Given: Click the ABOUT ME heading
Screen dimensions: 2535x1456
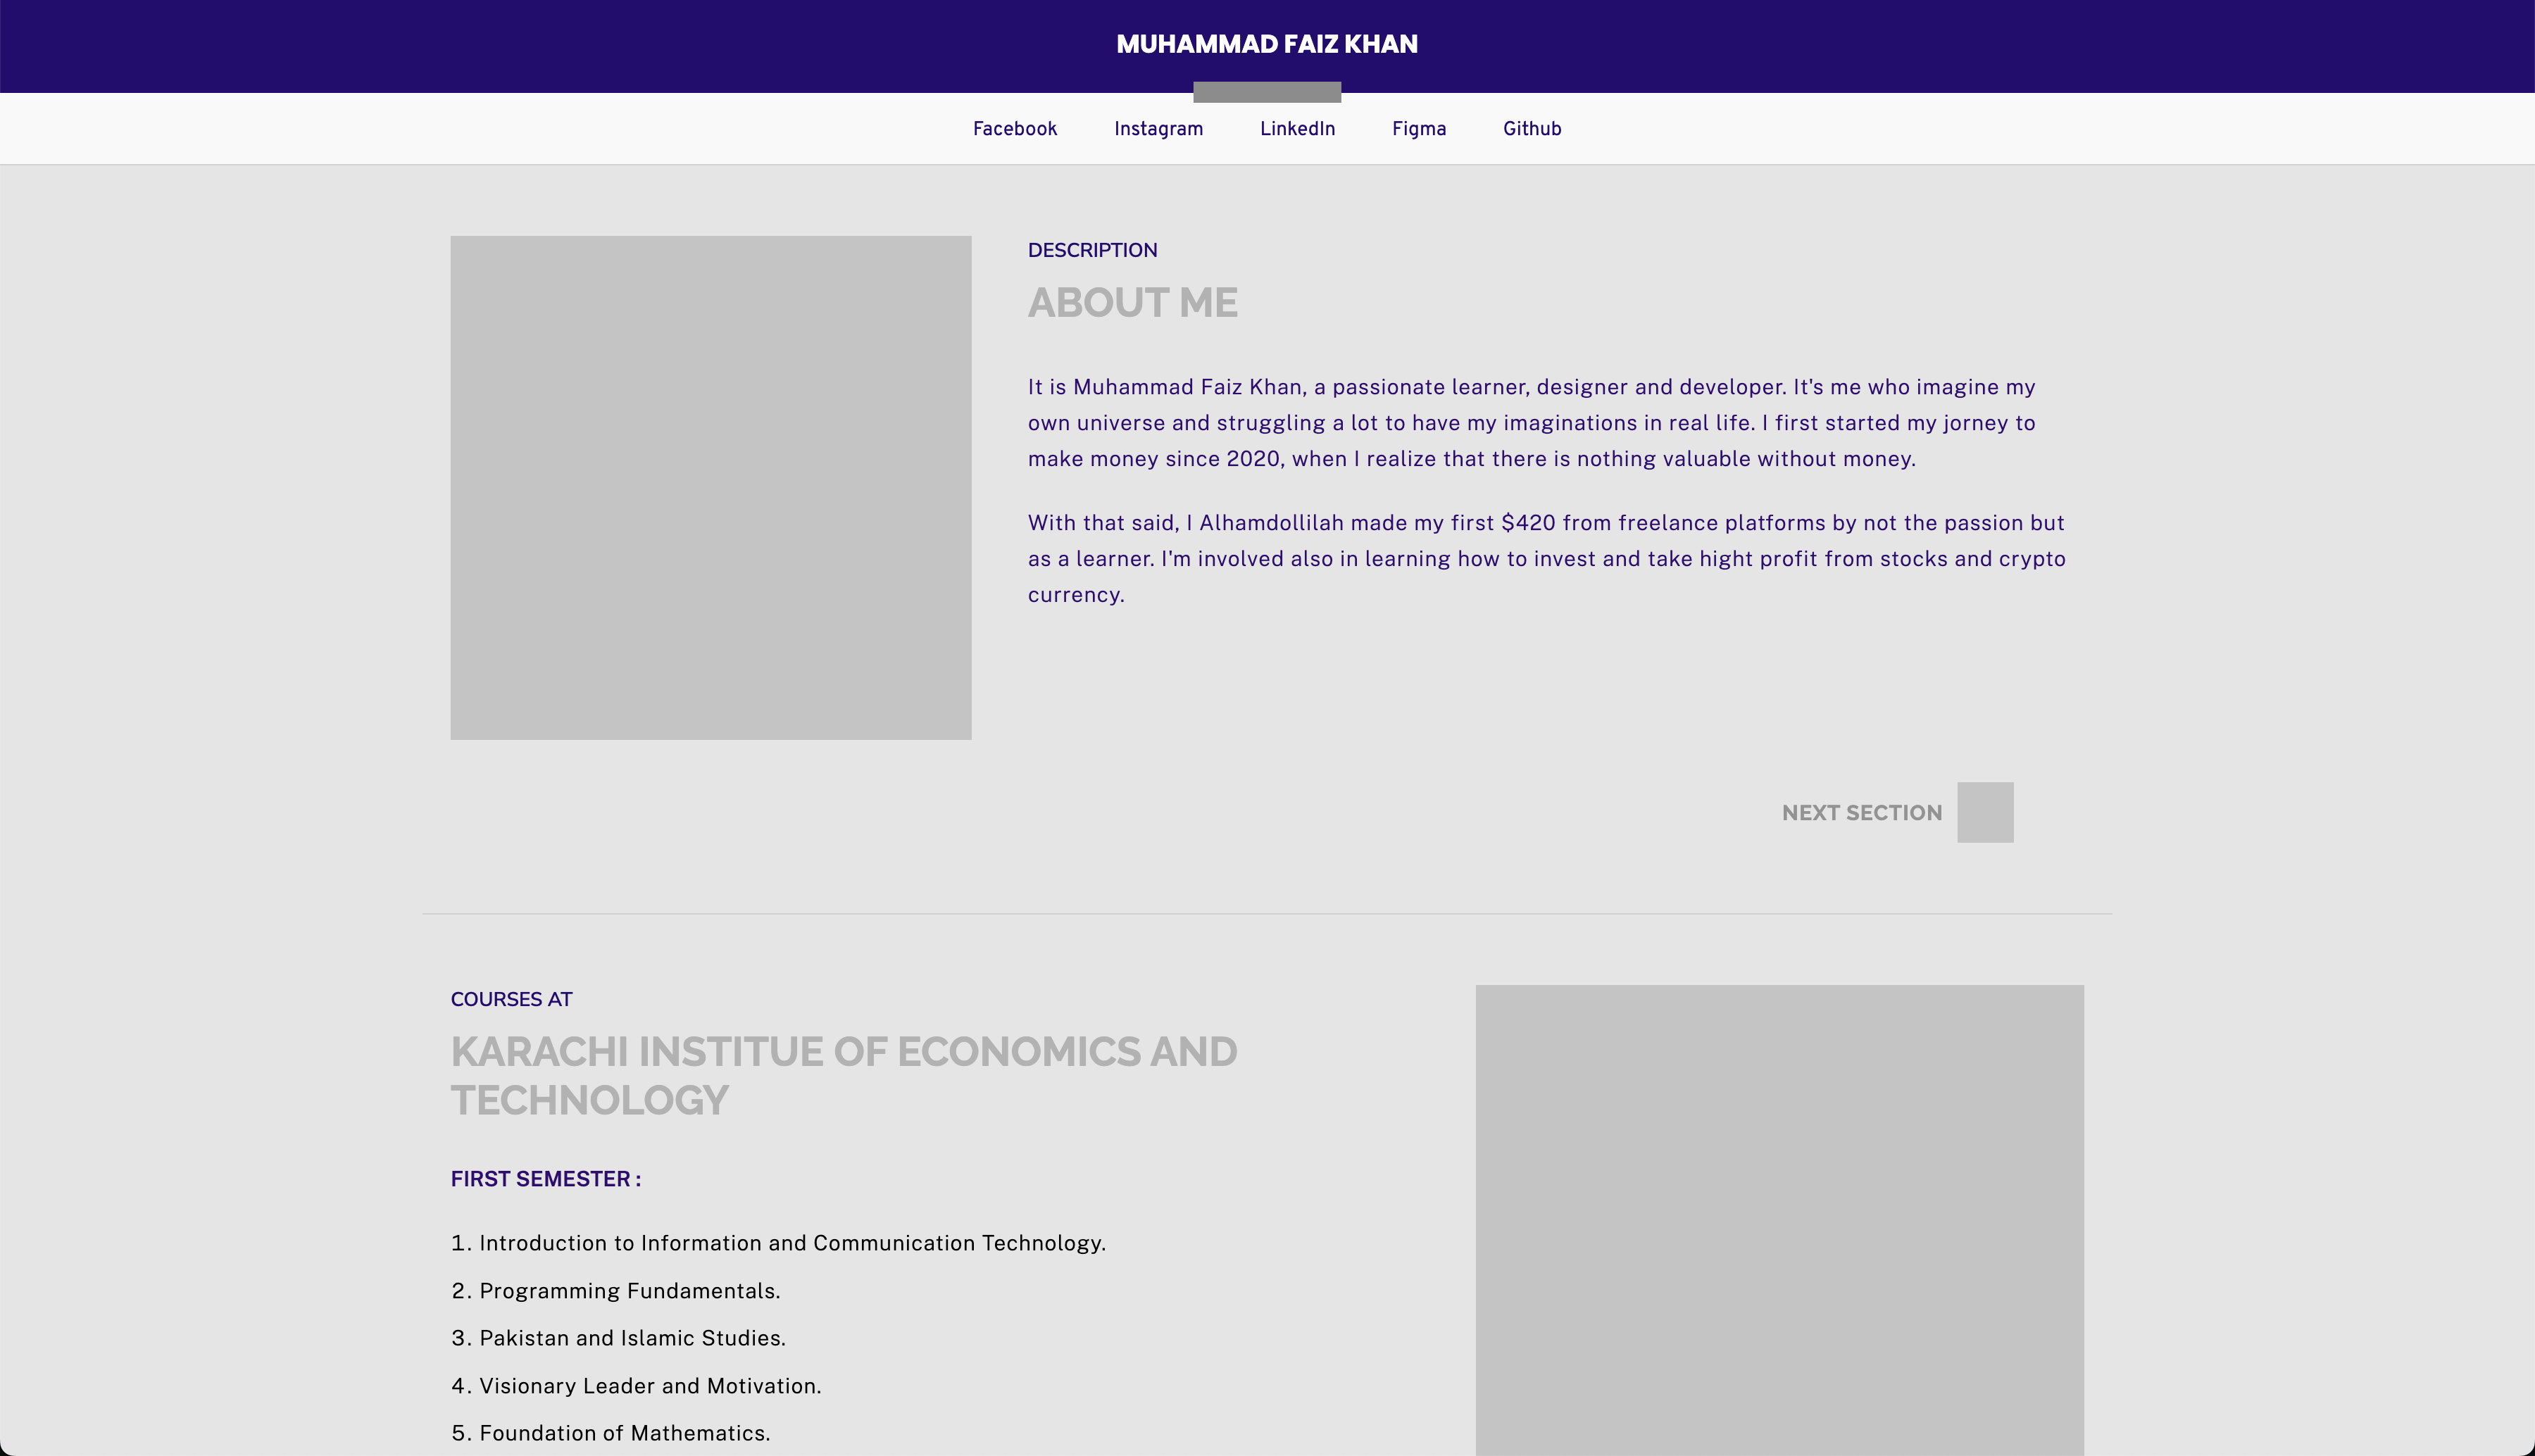Looking at the screenshot, I should tap(1132, 303).
